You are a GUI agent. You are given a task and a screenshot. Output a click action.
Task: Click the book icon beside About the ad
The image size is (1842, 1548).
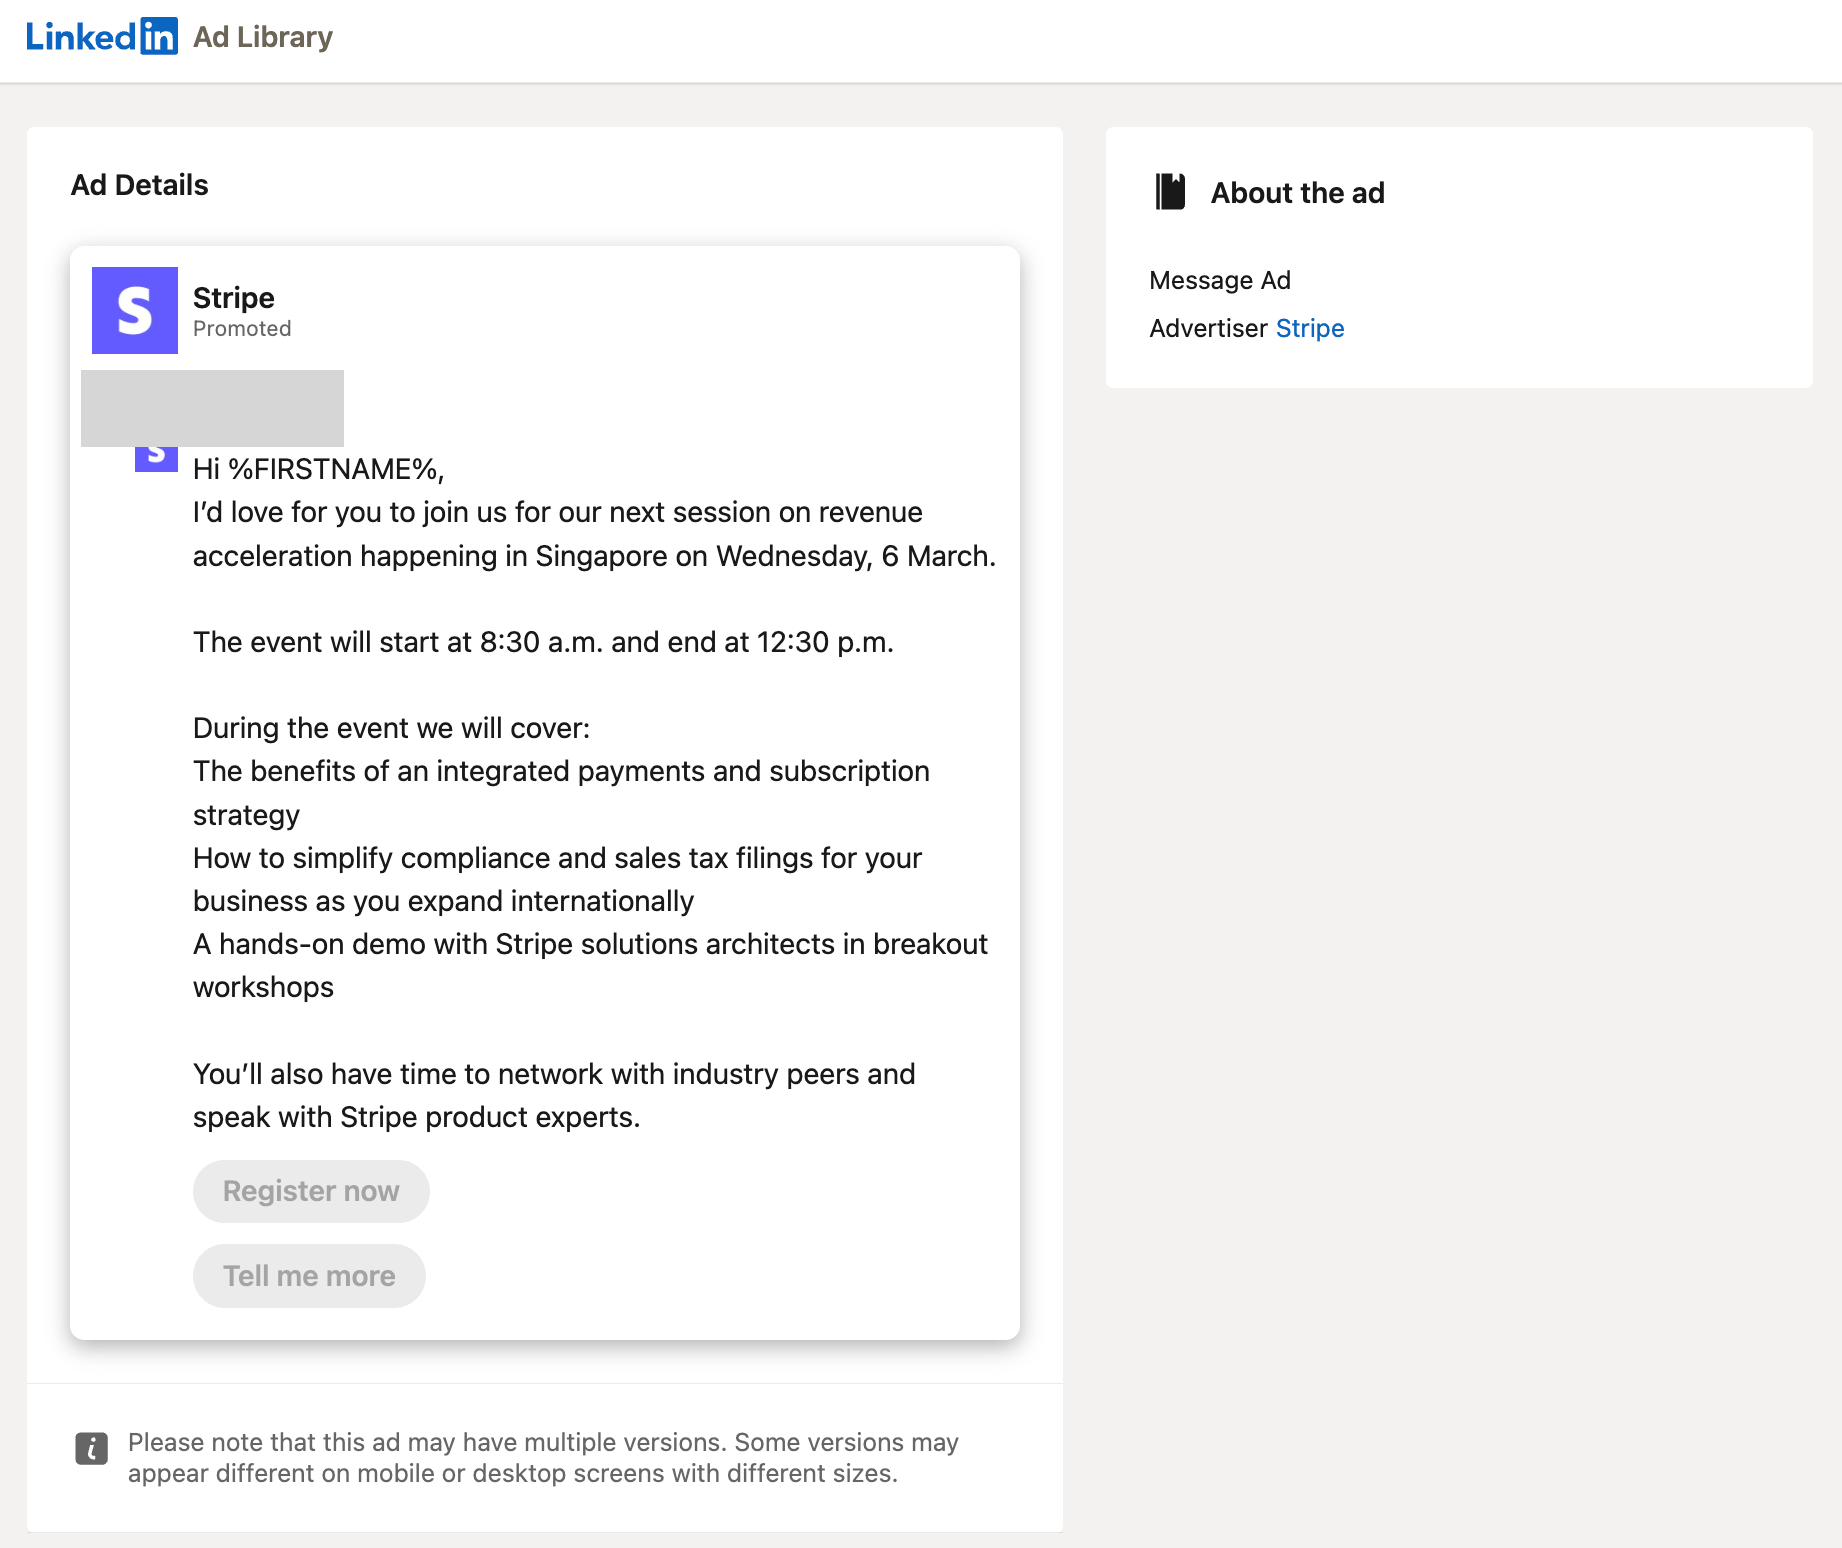point(1170,191)
